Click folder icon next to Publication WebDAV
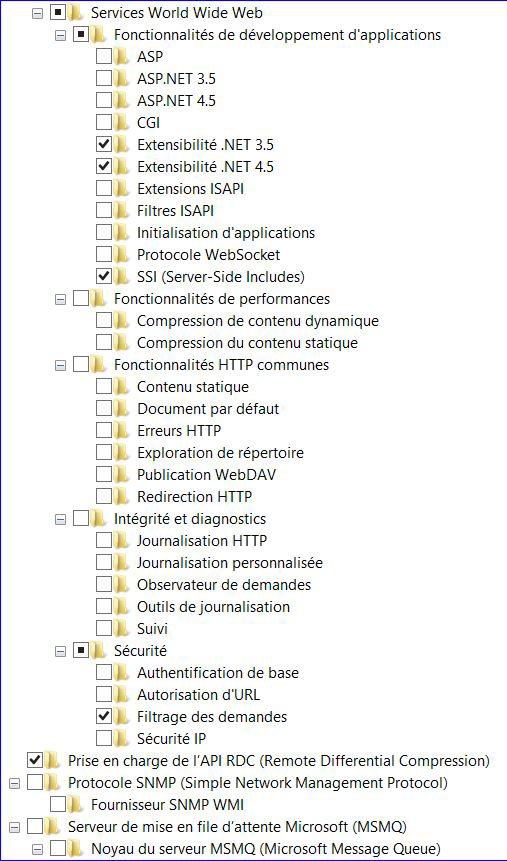The height and width of the screenshot is (861, 507). (121, 474)
